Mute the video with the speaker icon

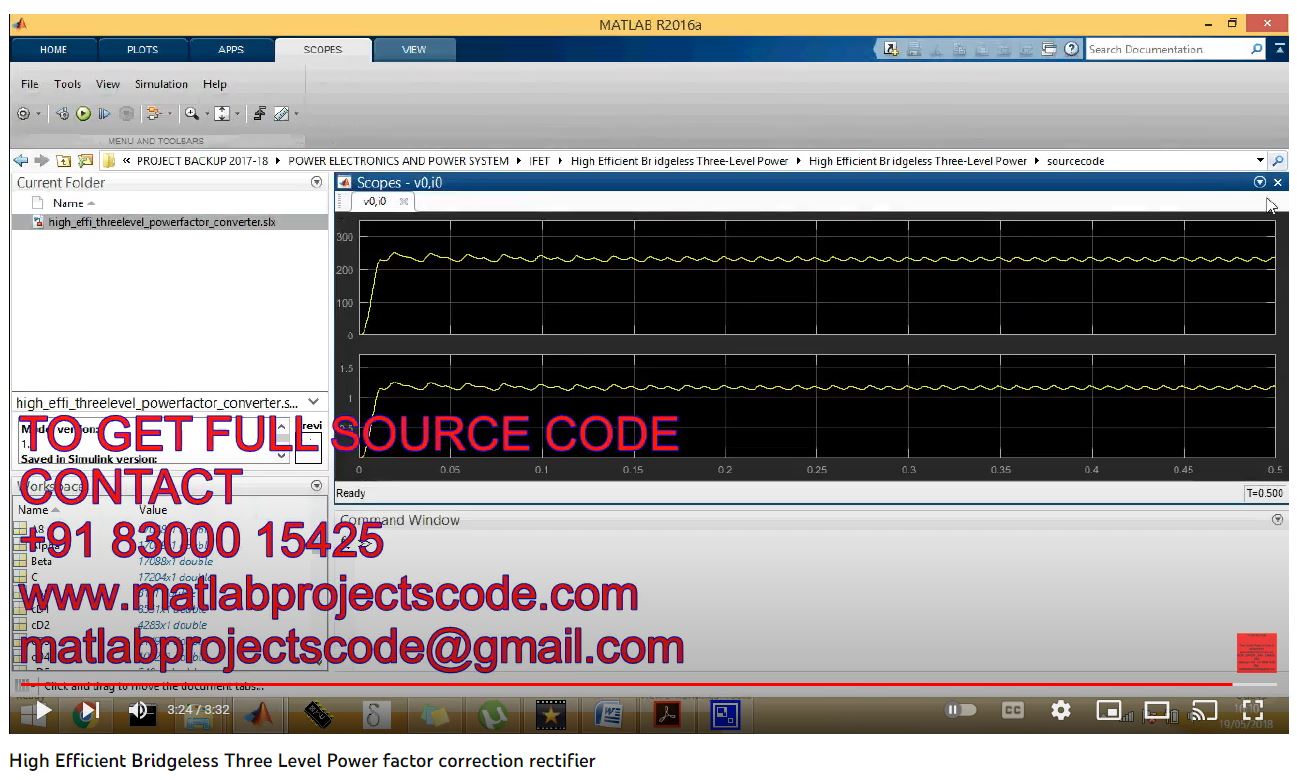[x=139, y=711]
